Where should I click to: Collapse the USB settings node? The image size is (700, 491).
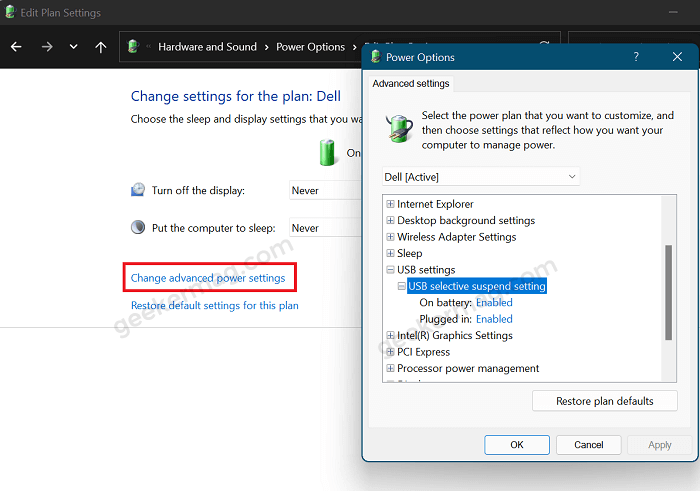click(x=390, y=270)
